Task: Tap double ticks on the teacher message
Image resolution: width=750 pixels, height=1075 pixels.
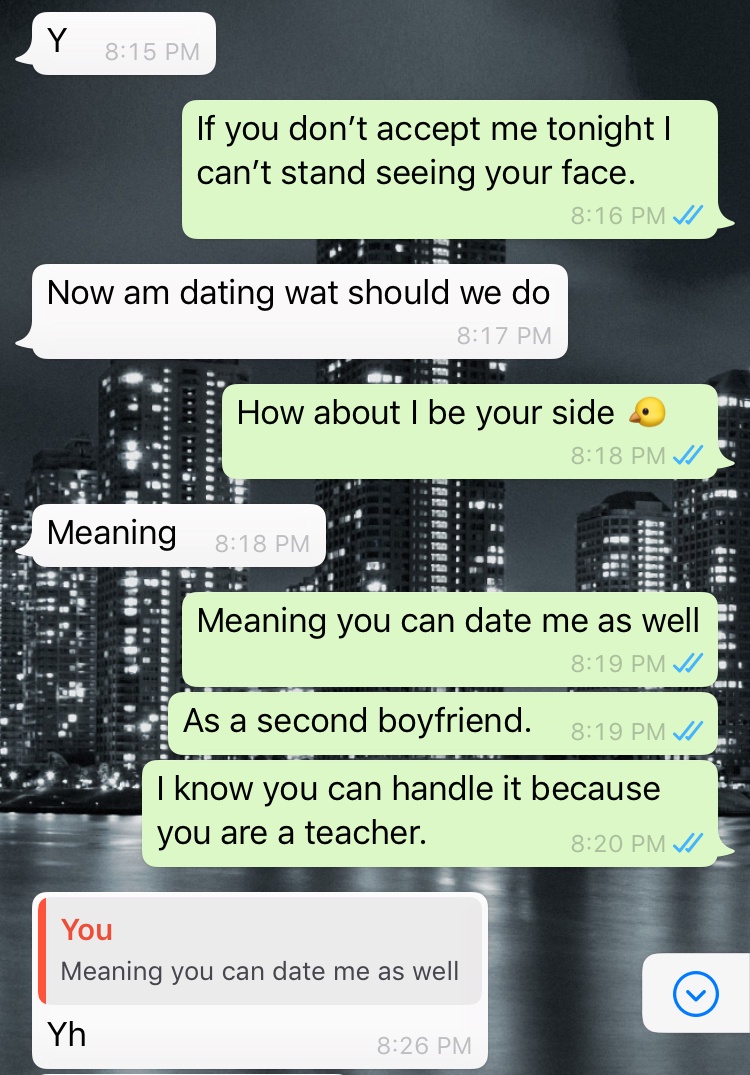Action: [688, 843]
